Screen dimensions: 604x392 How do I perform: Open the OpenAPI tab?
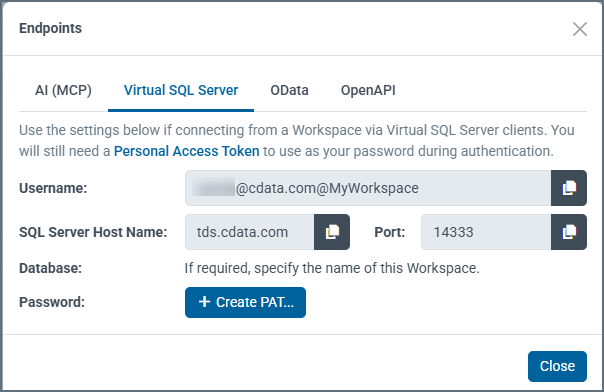[368, 90]
